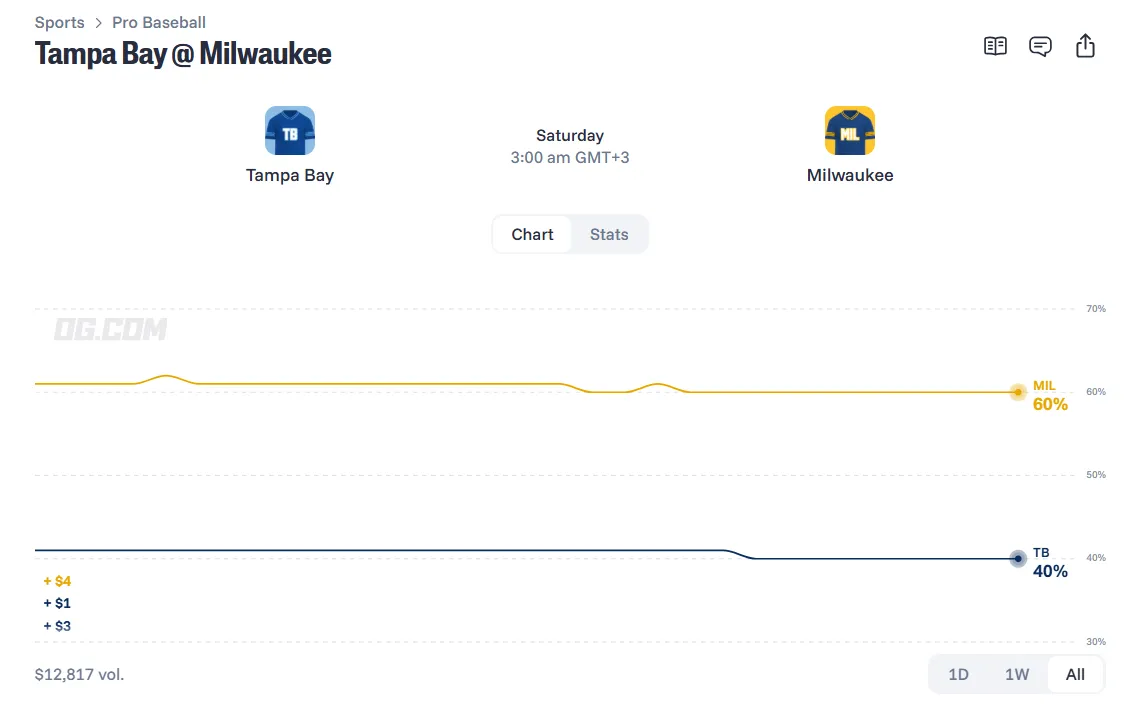
Task: Switch to the Stats view
Action: 609,235
